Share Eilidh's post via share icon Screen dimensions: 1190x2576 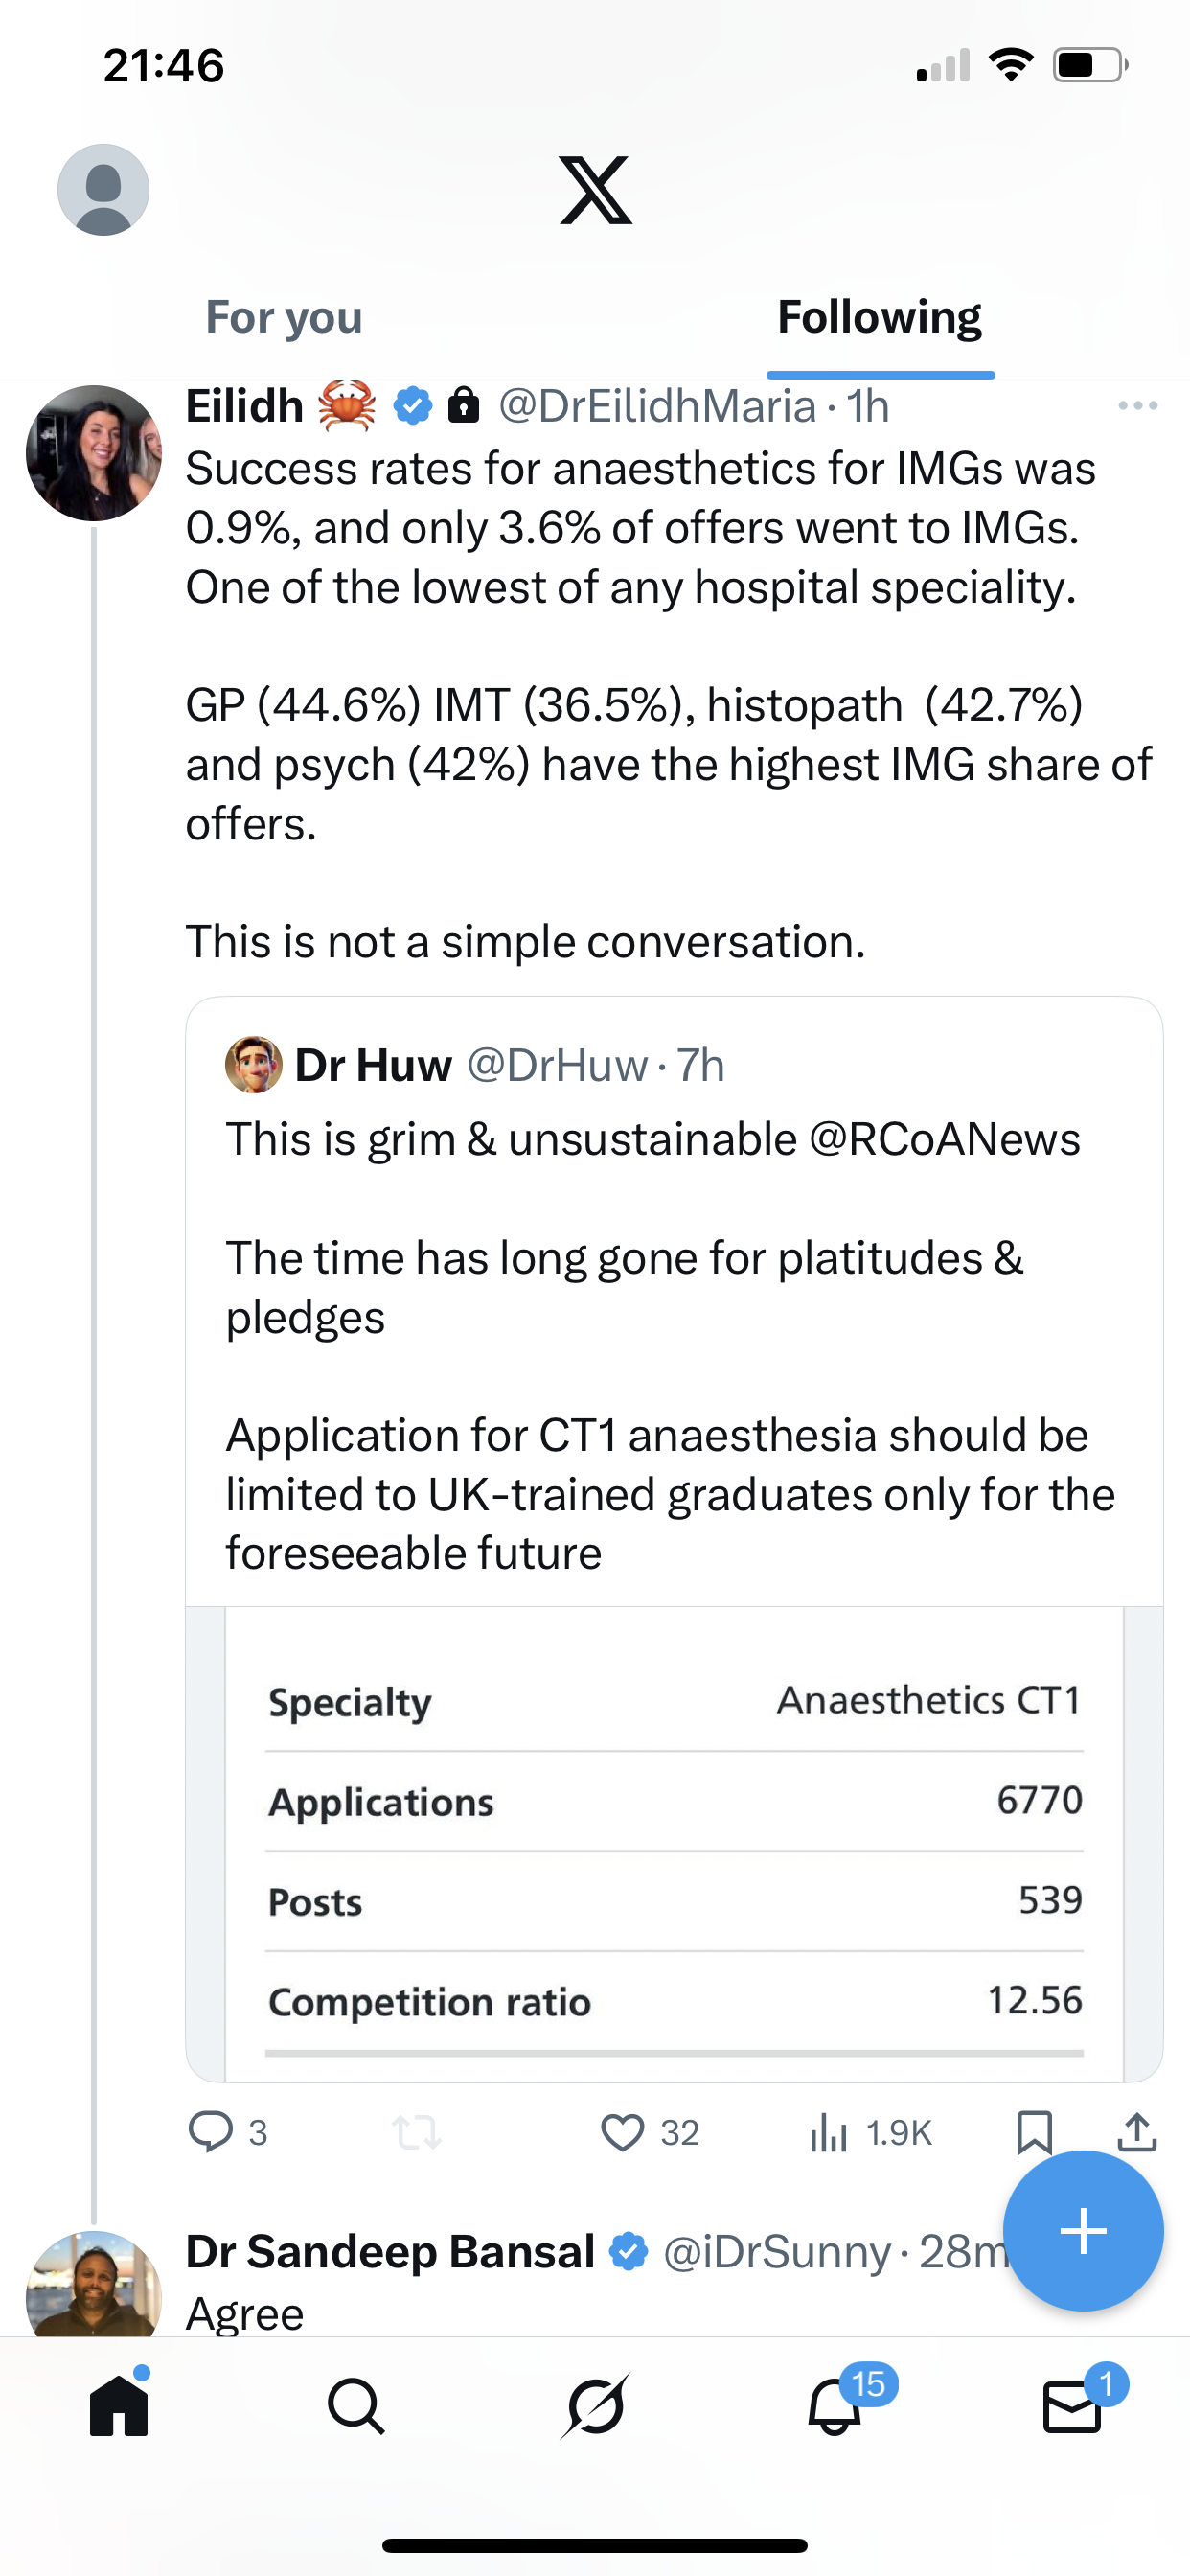1137,2131
